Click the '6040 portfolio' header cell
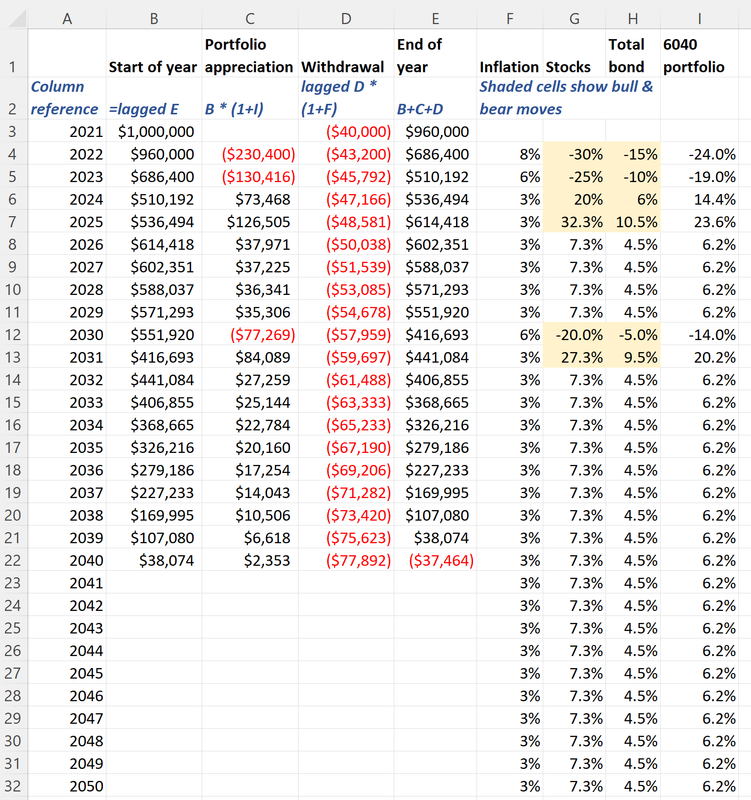 point(699,53)
